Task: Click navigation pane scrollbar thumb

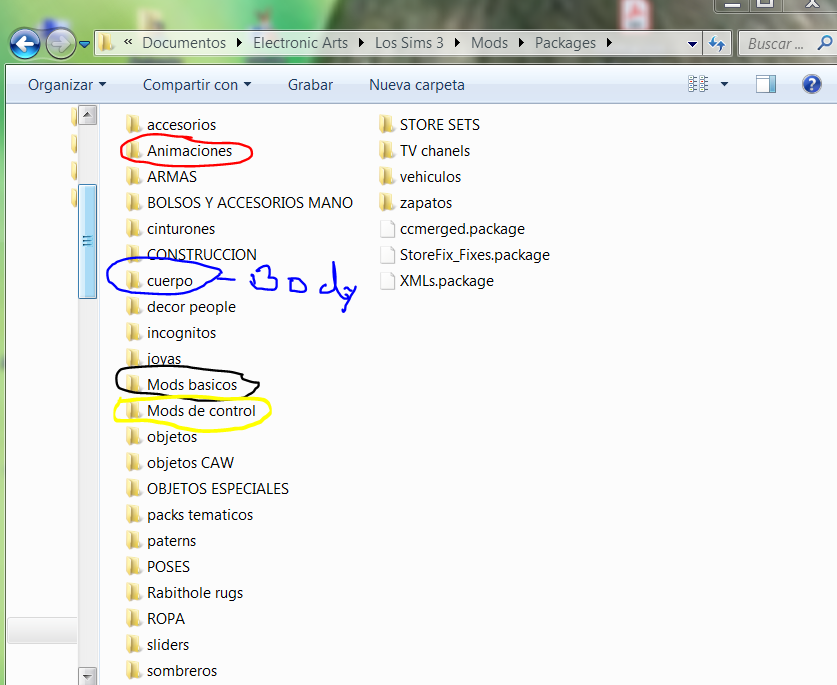Action: point(87,241)
